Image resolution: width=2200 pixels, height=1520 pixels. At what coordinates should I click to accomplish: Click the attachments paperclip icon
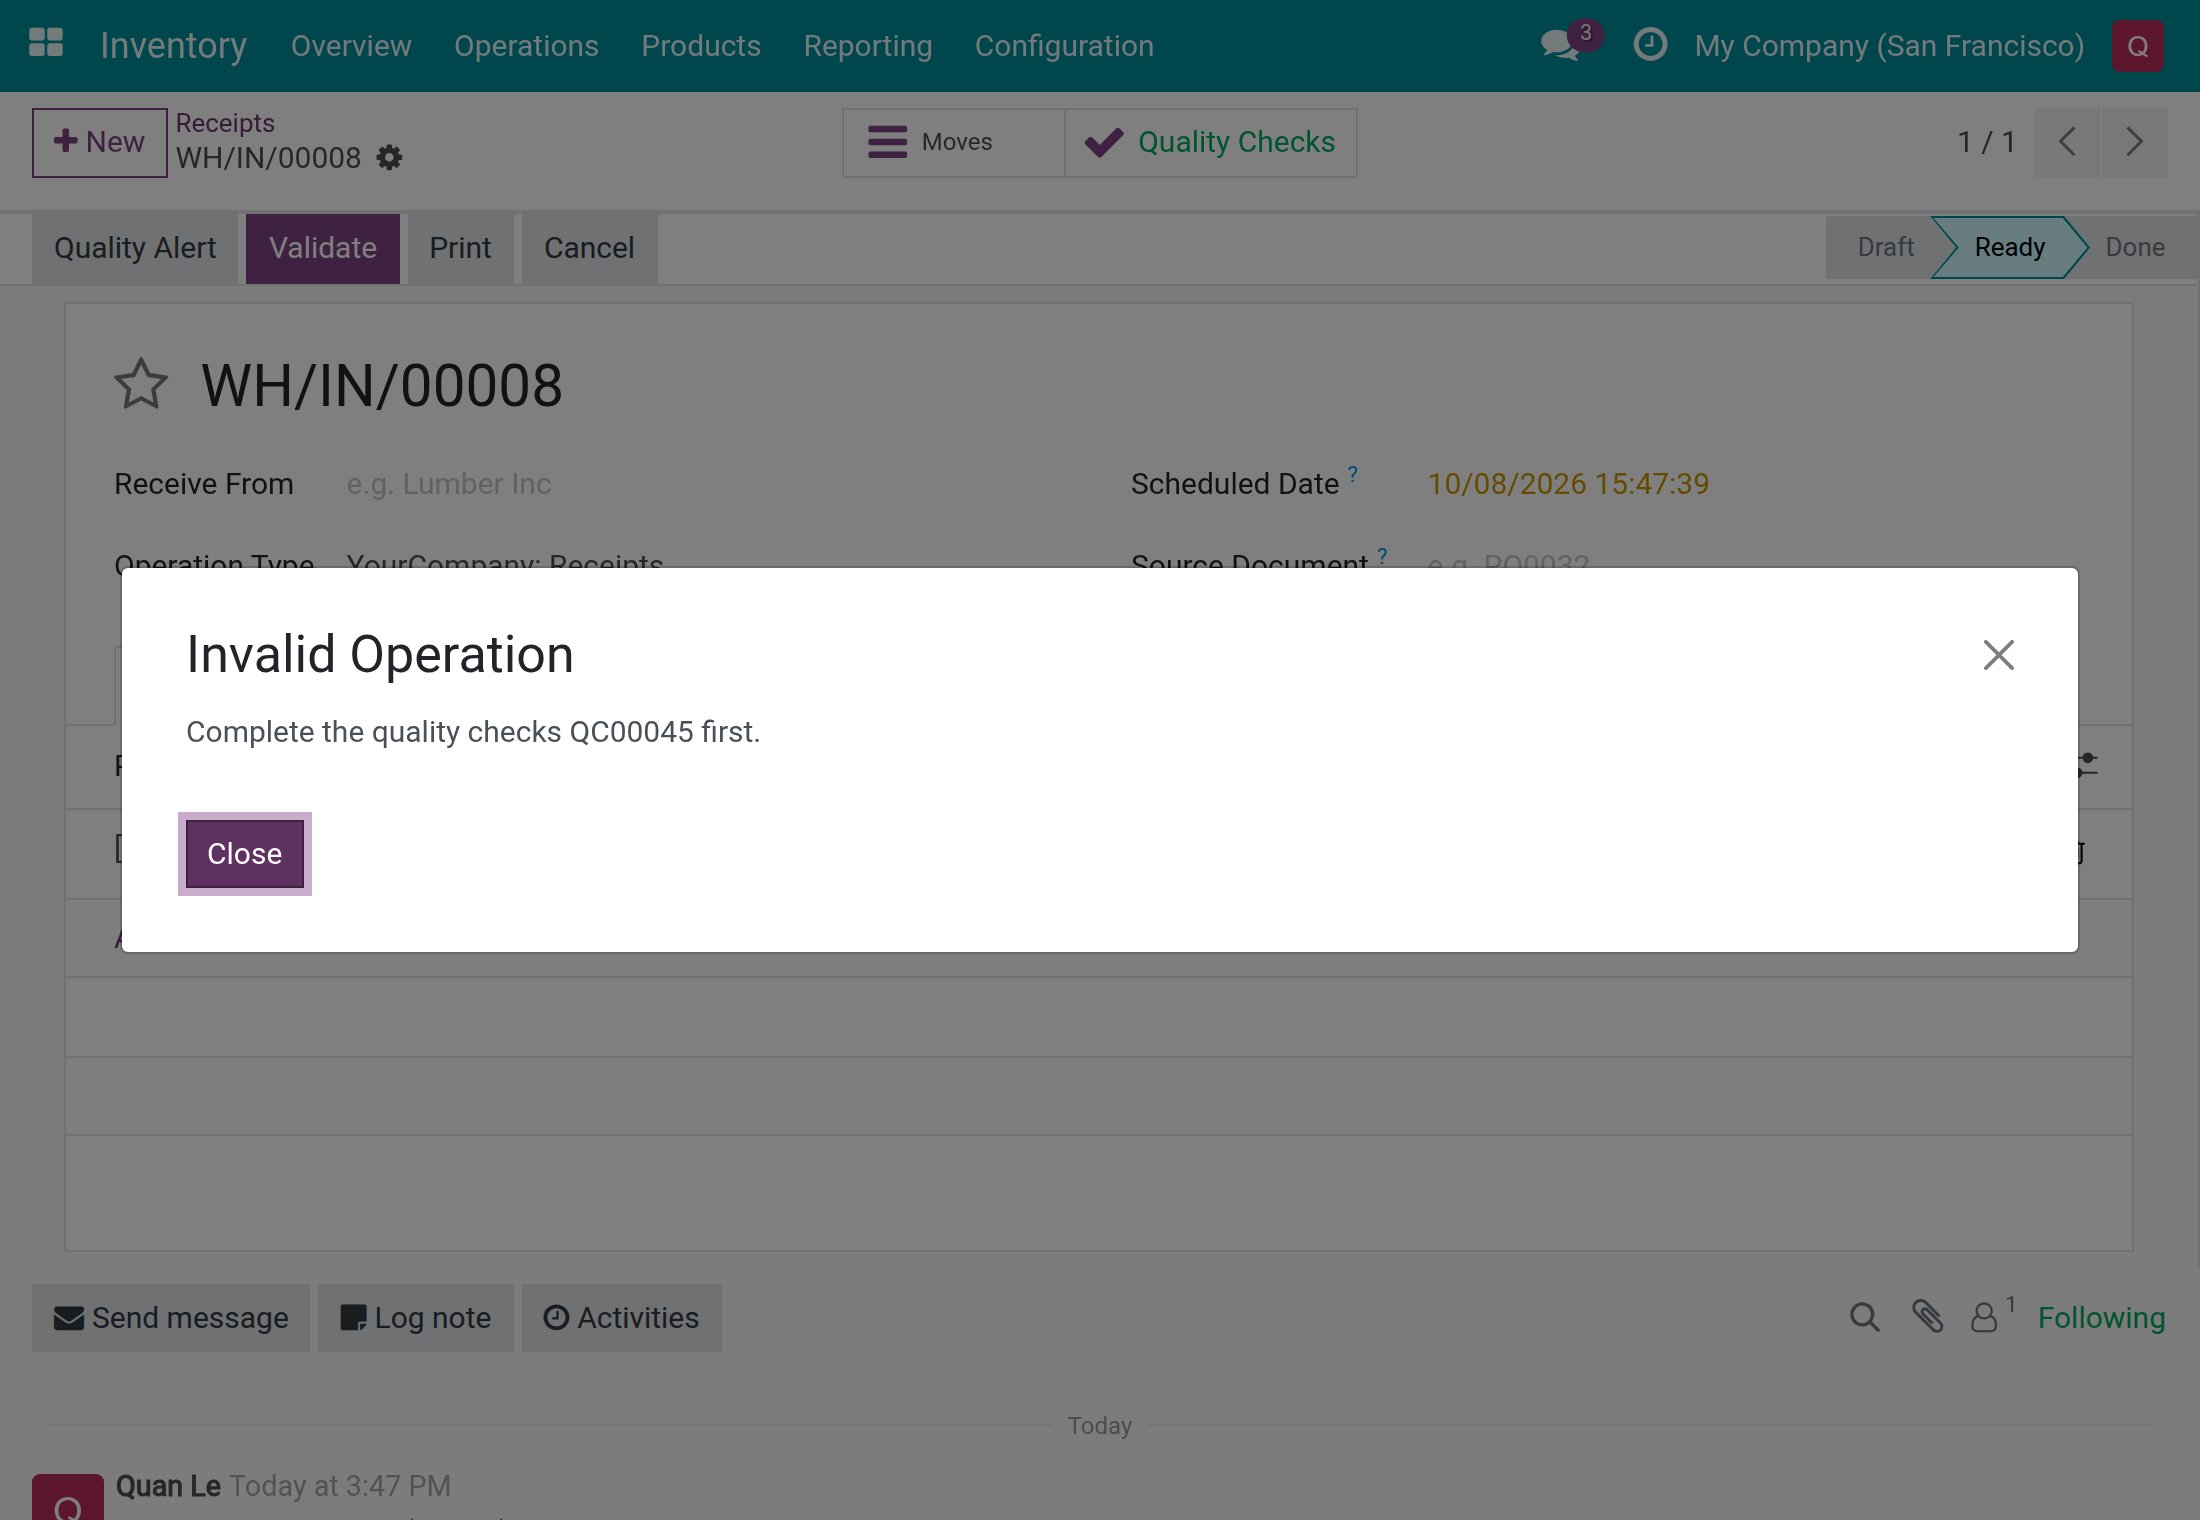coord(1927,1317)
